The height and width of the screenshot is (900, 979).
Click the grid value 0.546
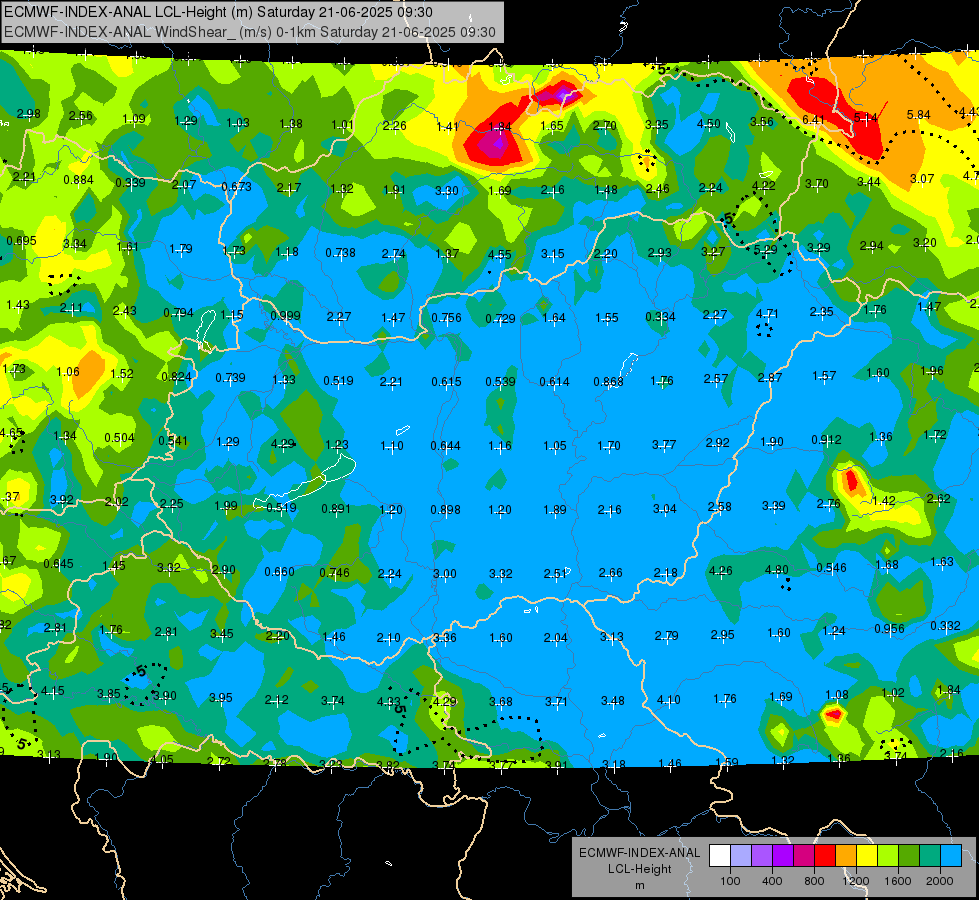(x=832, y=568)
